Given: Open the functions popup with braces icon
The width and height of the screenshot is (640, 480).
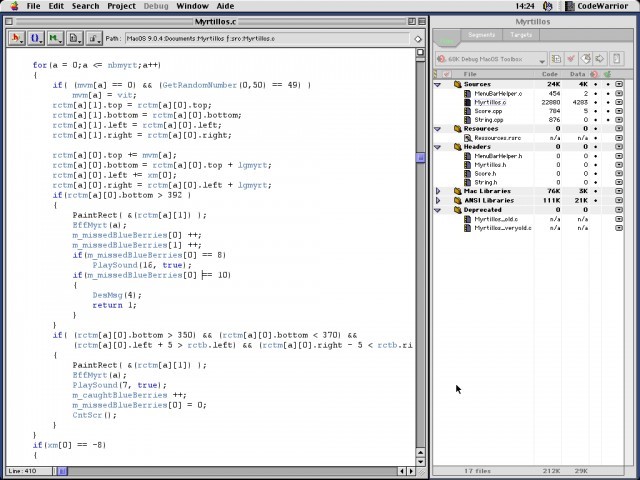Looking at the screenshot, I should pyautogui.click(x=36, y=38).
